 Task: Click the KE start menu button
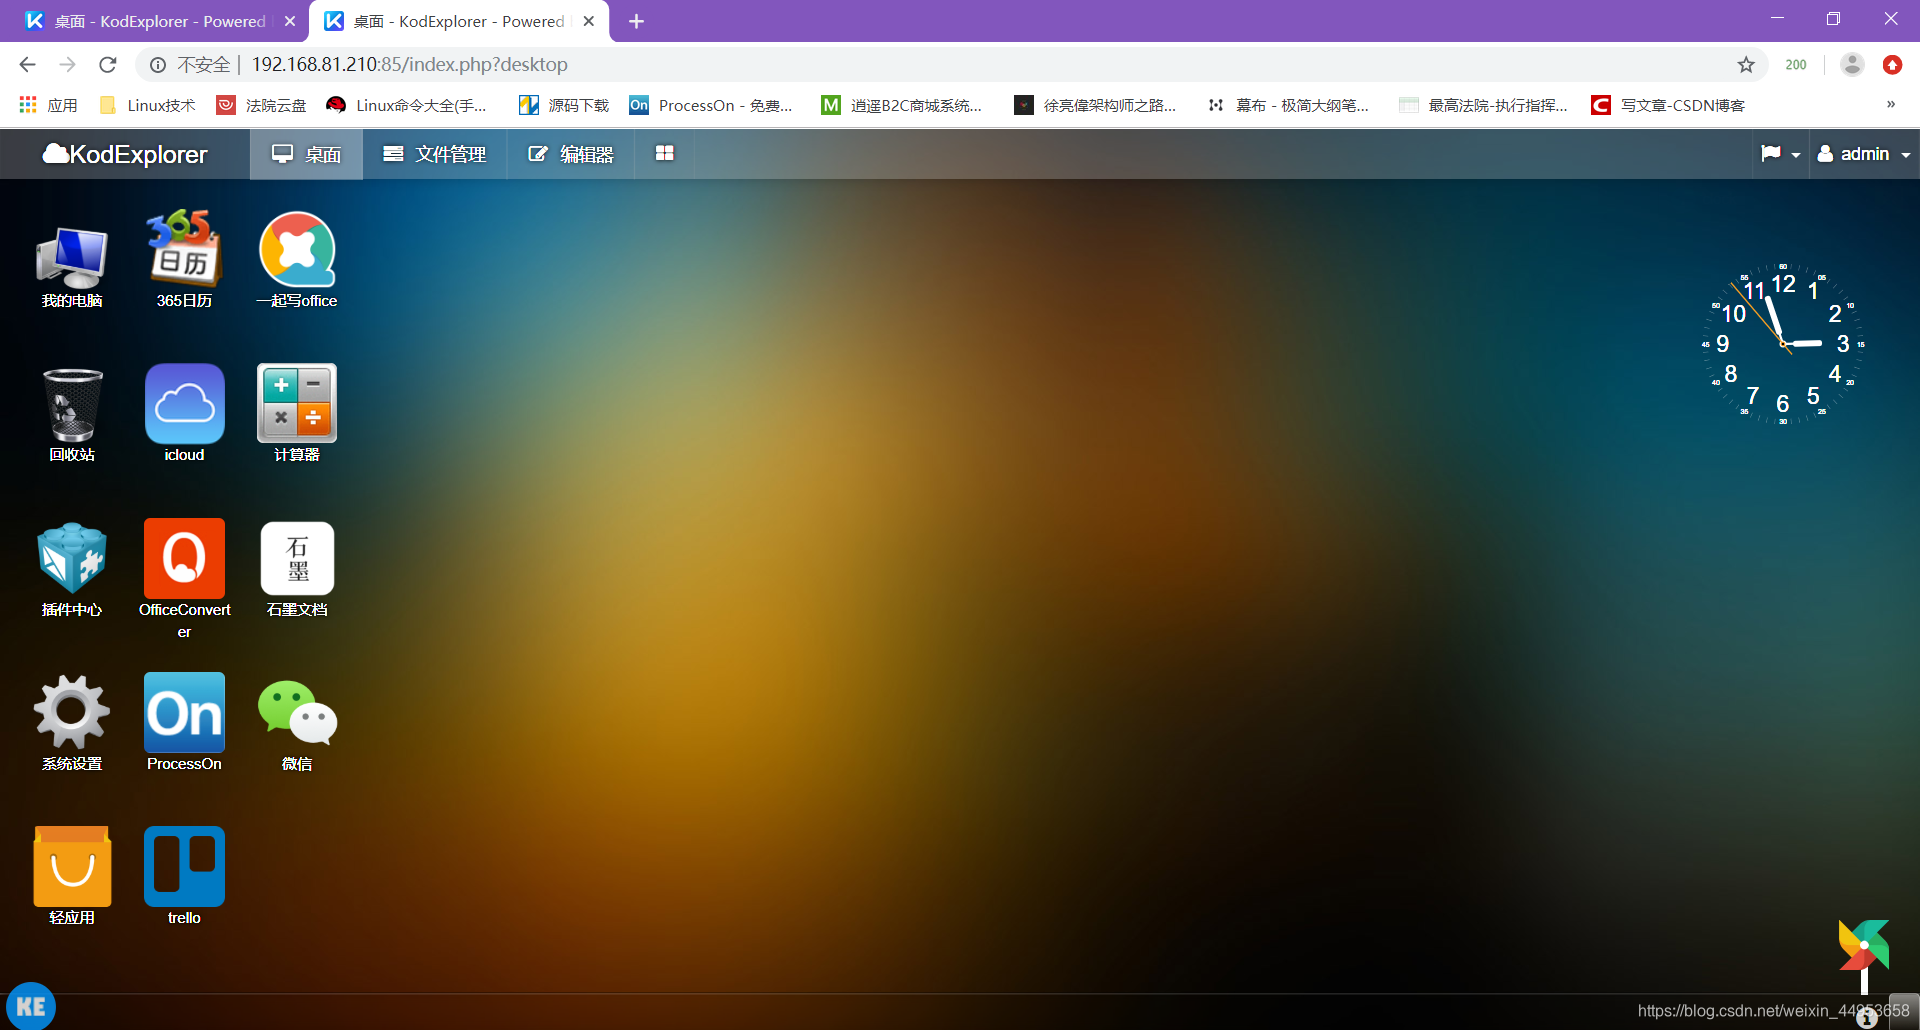[x=31, y=1006]
